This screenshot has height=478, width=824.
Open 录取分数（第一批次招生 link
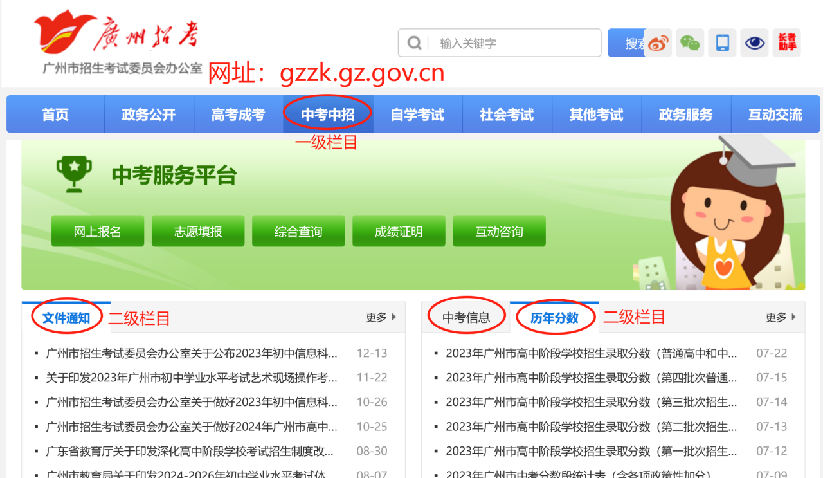(x=591, y=451)
